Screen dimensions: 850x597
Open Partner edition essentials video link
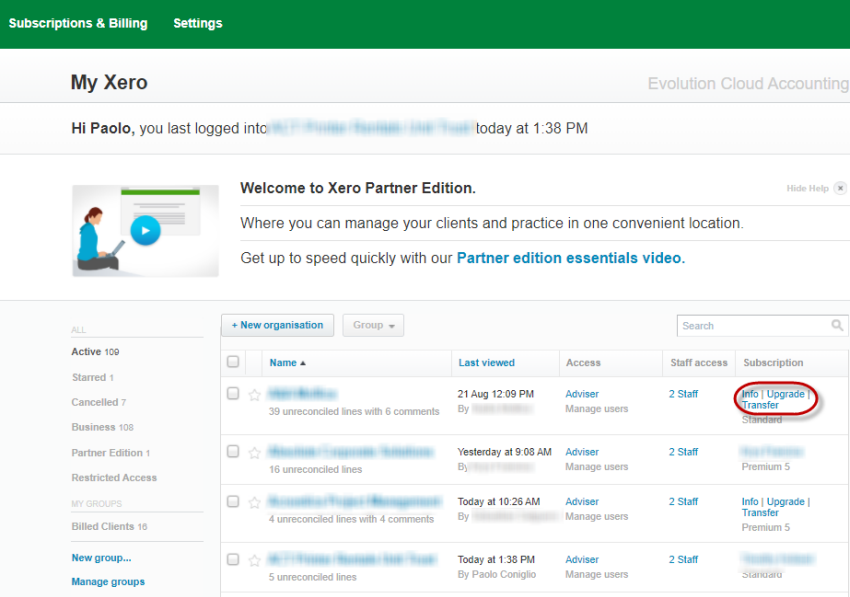point(571,258)
